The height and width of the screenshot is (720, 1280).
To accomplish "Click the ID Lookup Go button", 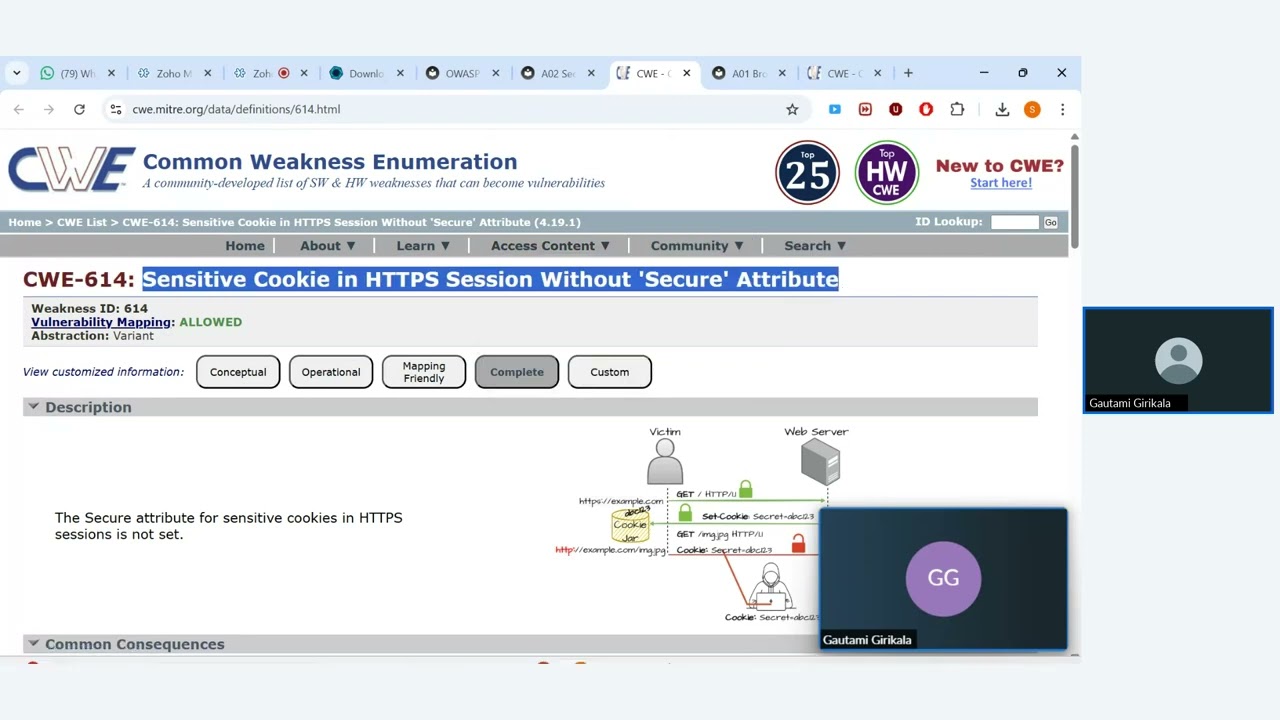I will tap(1050, 222).
